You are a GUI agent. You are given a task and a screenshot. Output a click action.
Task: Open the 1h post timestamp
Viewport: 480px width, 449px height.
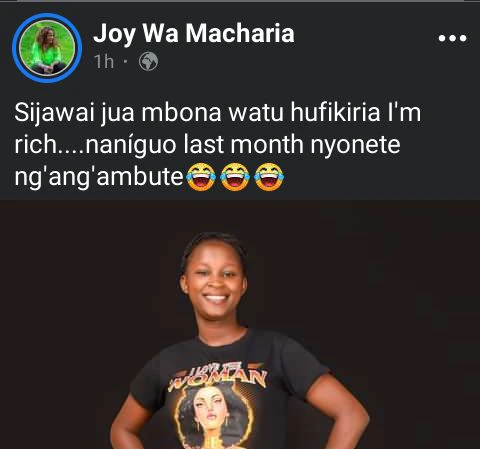(x=104, y=62)
